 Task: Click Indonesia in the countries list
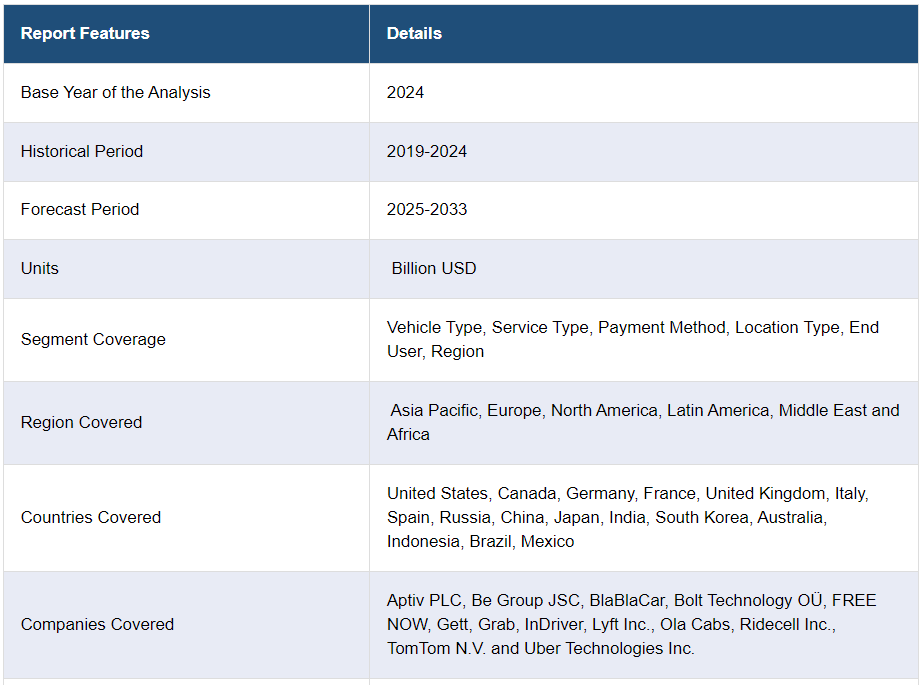coord(424,541)
